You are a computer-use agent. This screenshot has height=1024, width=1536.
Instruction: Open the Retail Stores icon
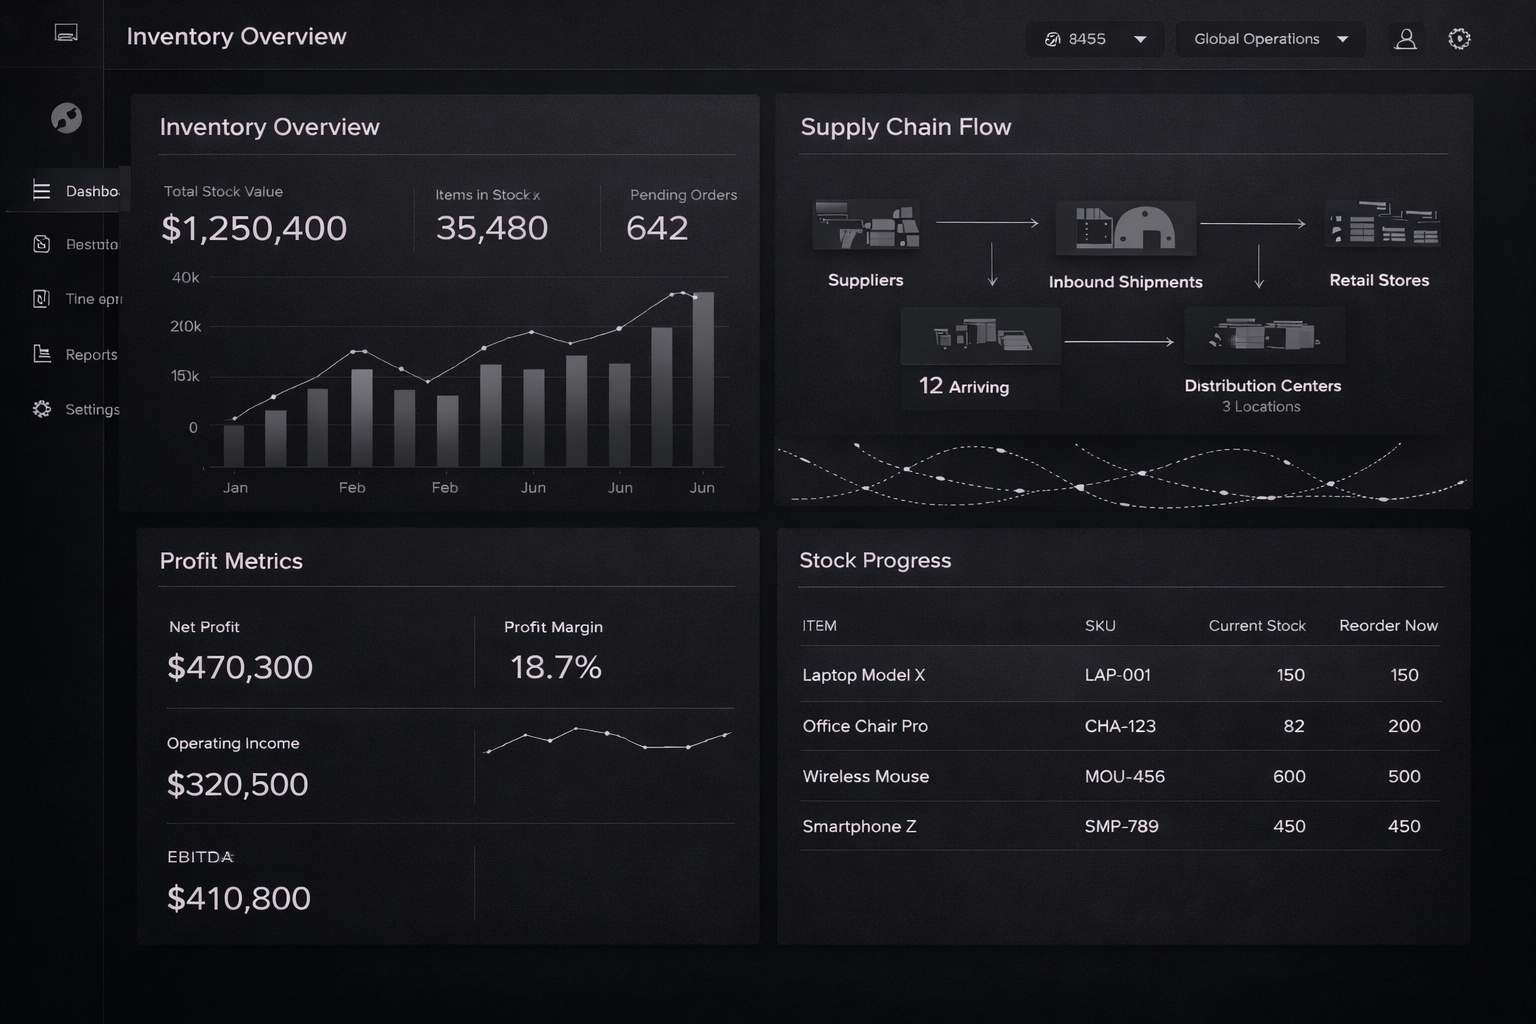[x=1382, y=225]
